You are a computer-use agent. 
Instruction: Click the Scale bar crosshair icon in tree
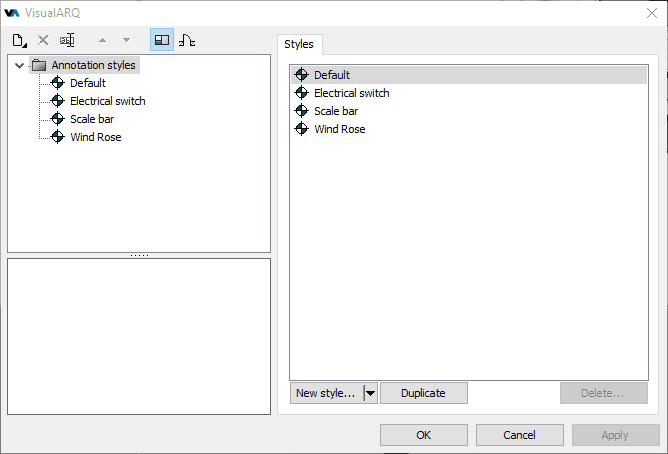pyautogui.click(x=58, y=119)
